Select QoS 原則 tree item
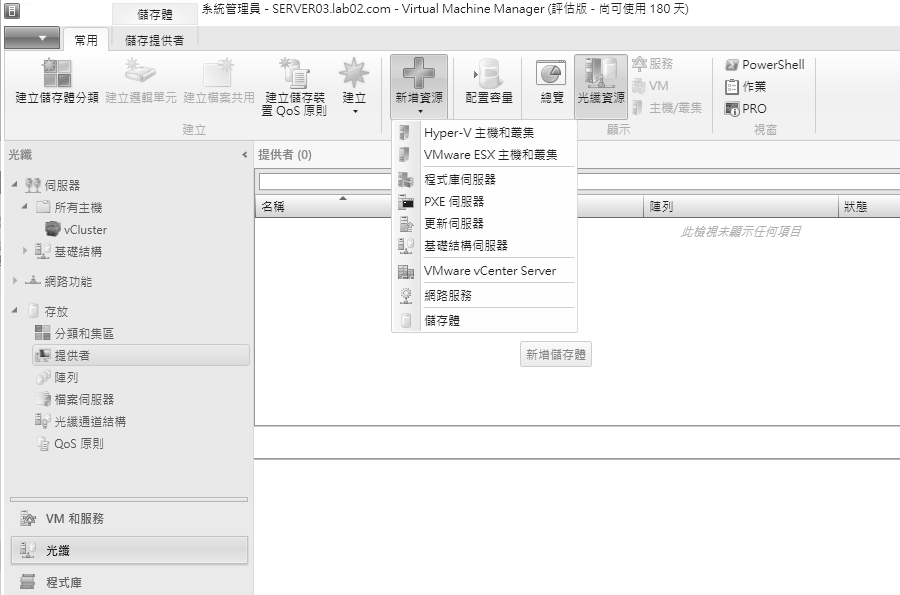The width and height of the screenshot is (900, 595). pyautogui.click(x=79, y=444)
